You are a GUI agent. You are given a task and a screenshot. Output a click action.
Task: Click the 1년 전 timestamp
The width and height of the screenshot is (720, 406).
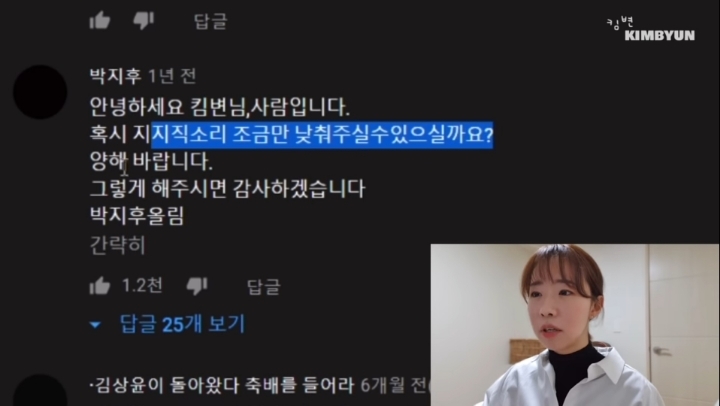[172, 76]
